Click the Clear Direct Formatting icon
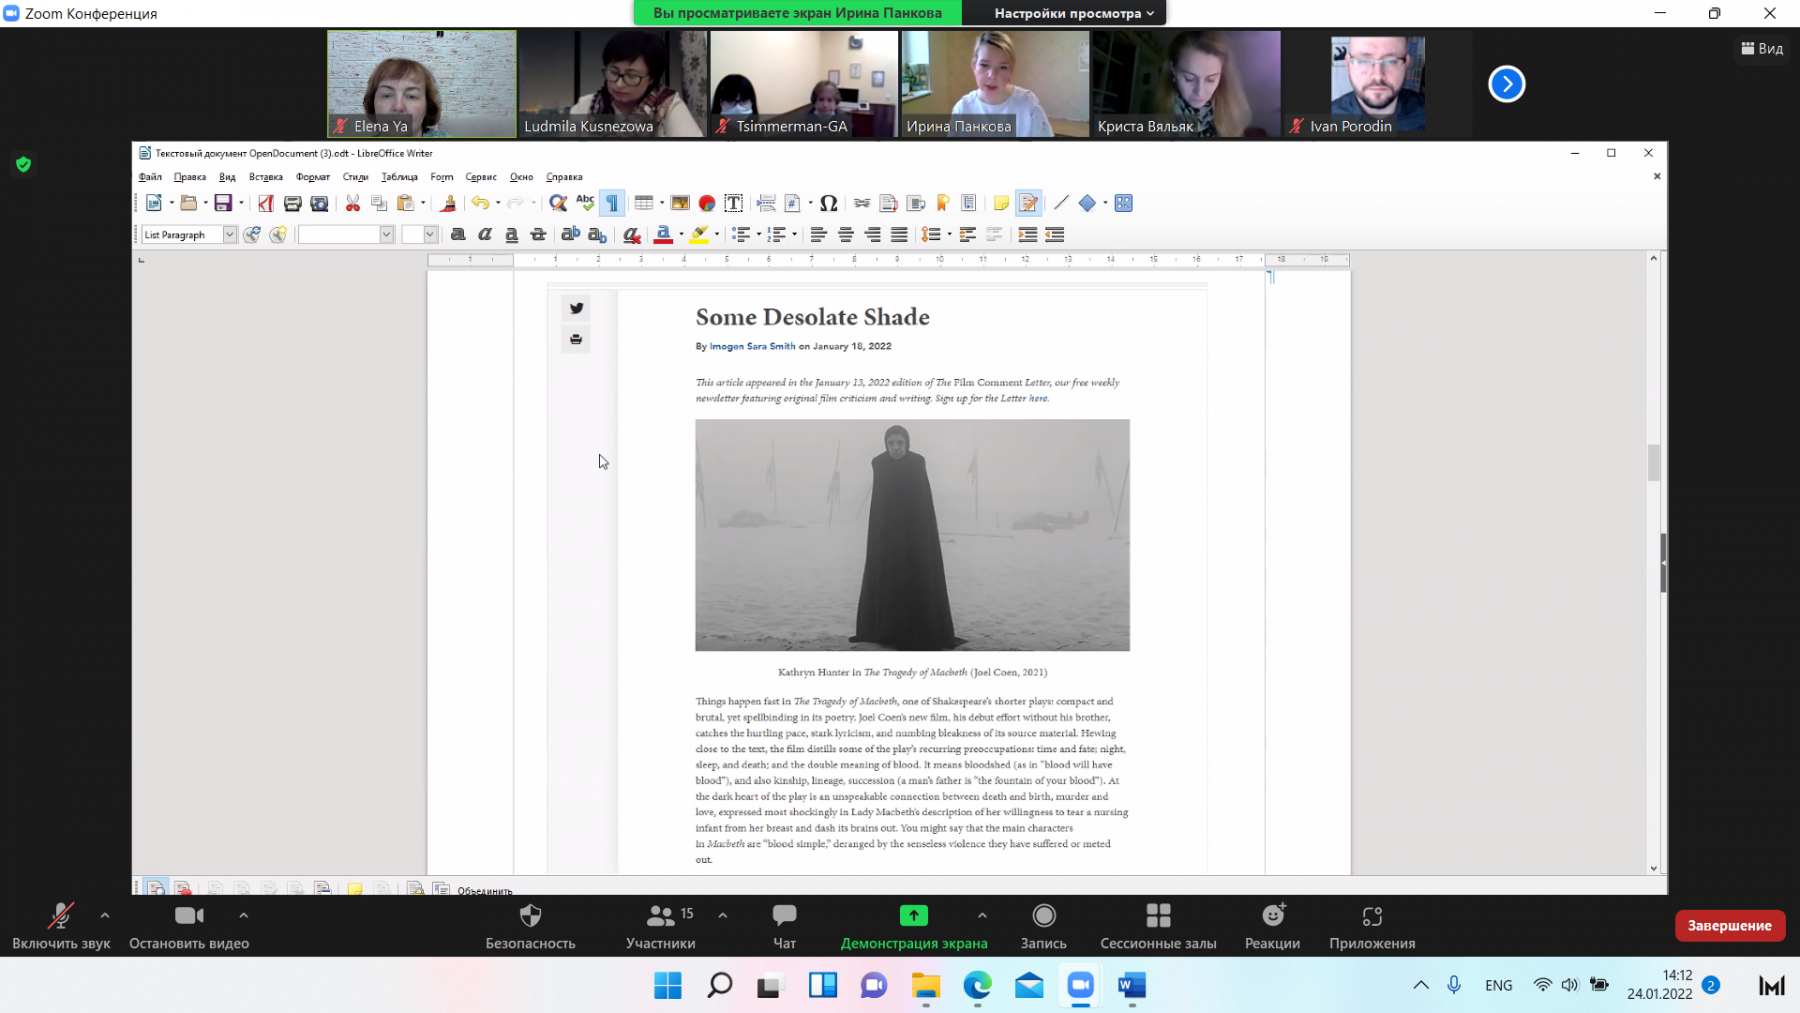The width and height of the screenshot is (1800, 1013). point(631,234)
